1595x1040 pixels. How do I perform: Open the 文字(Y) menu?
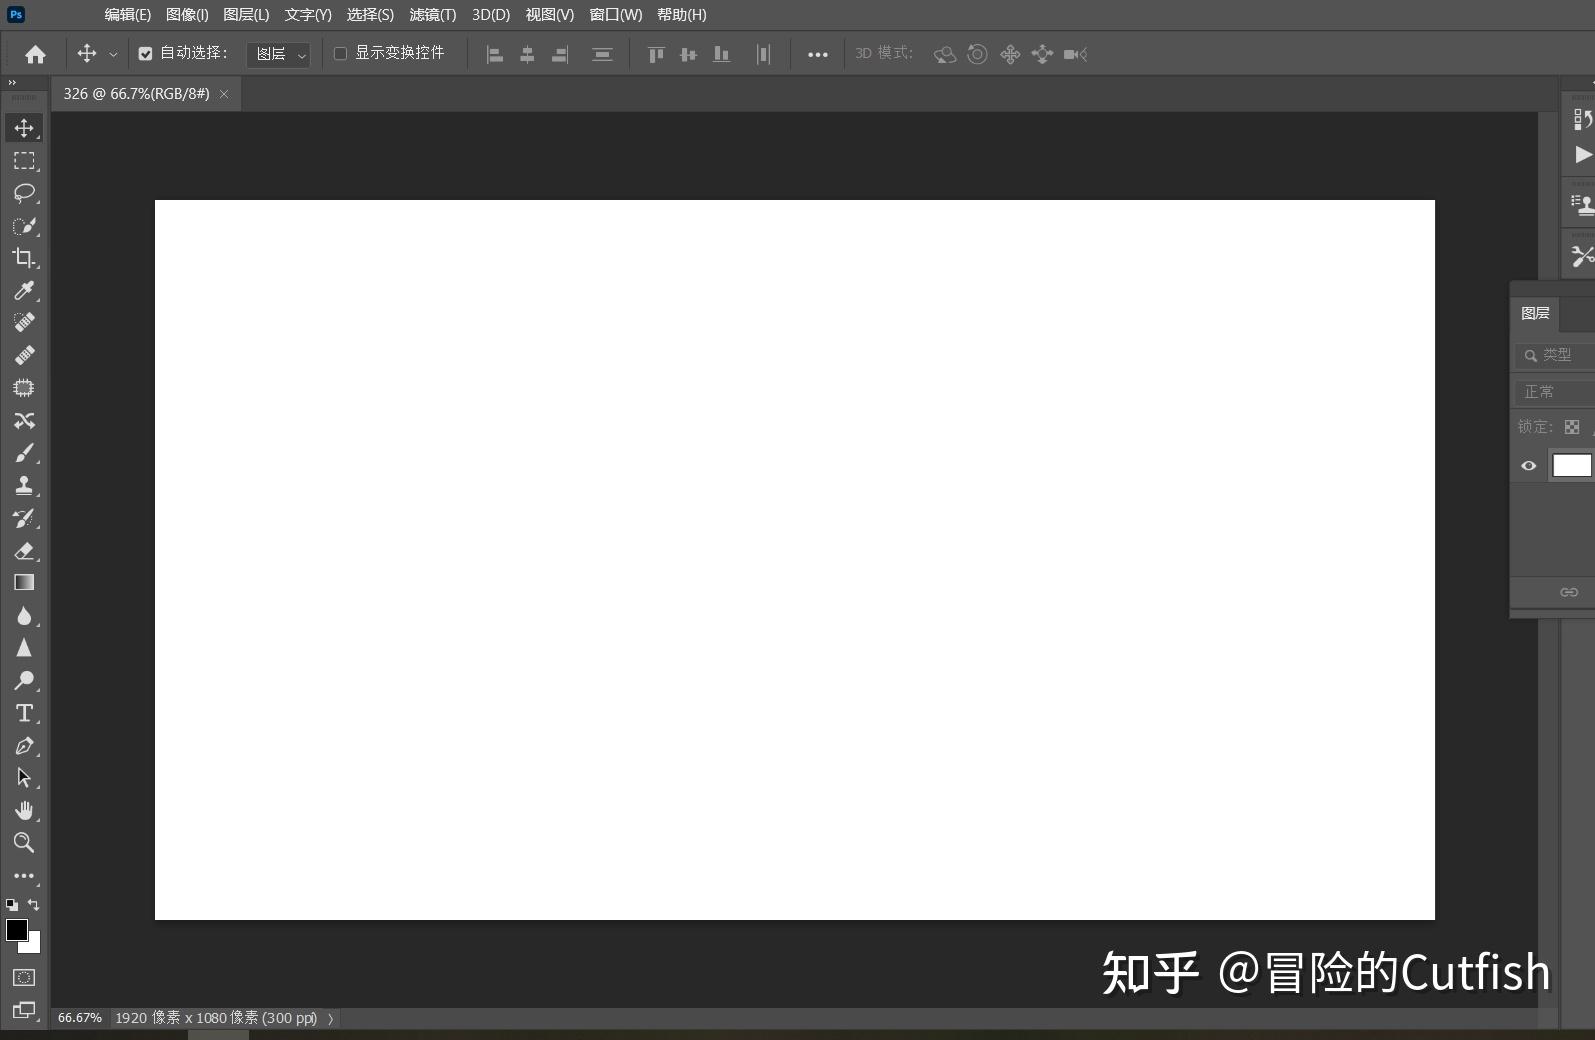coord(308,15)
